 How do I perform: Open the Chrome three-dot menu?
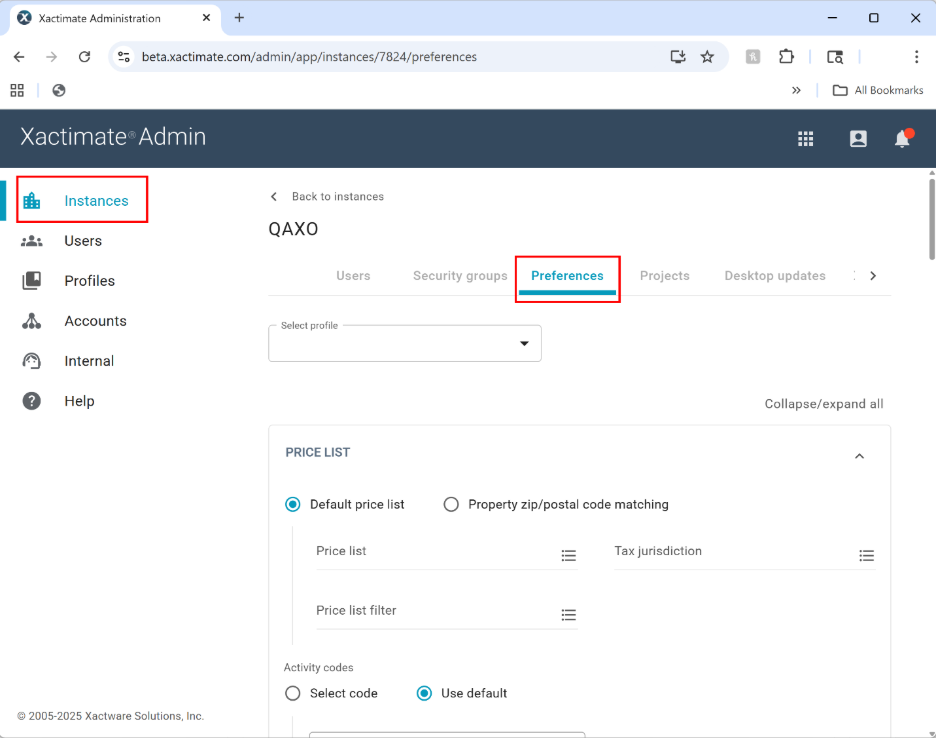pyautogui.click(x=916, y=57)
